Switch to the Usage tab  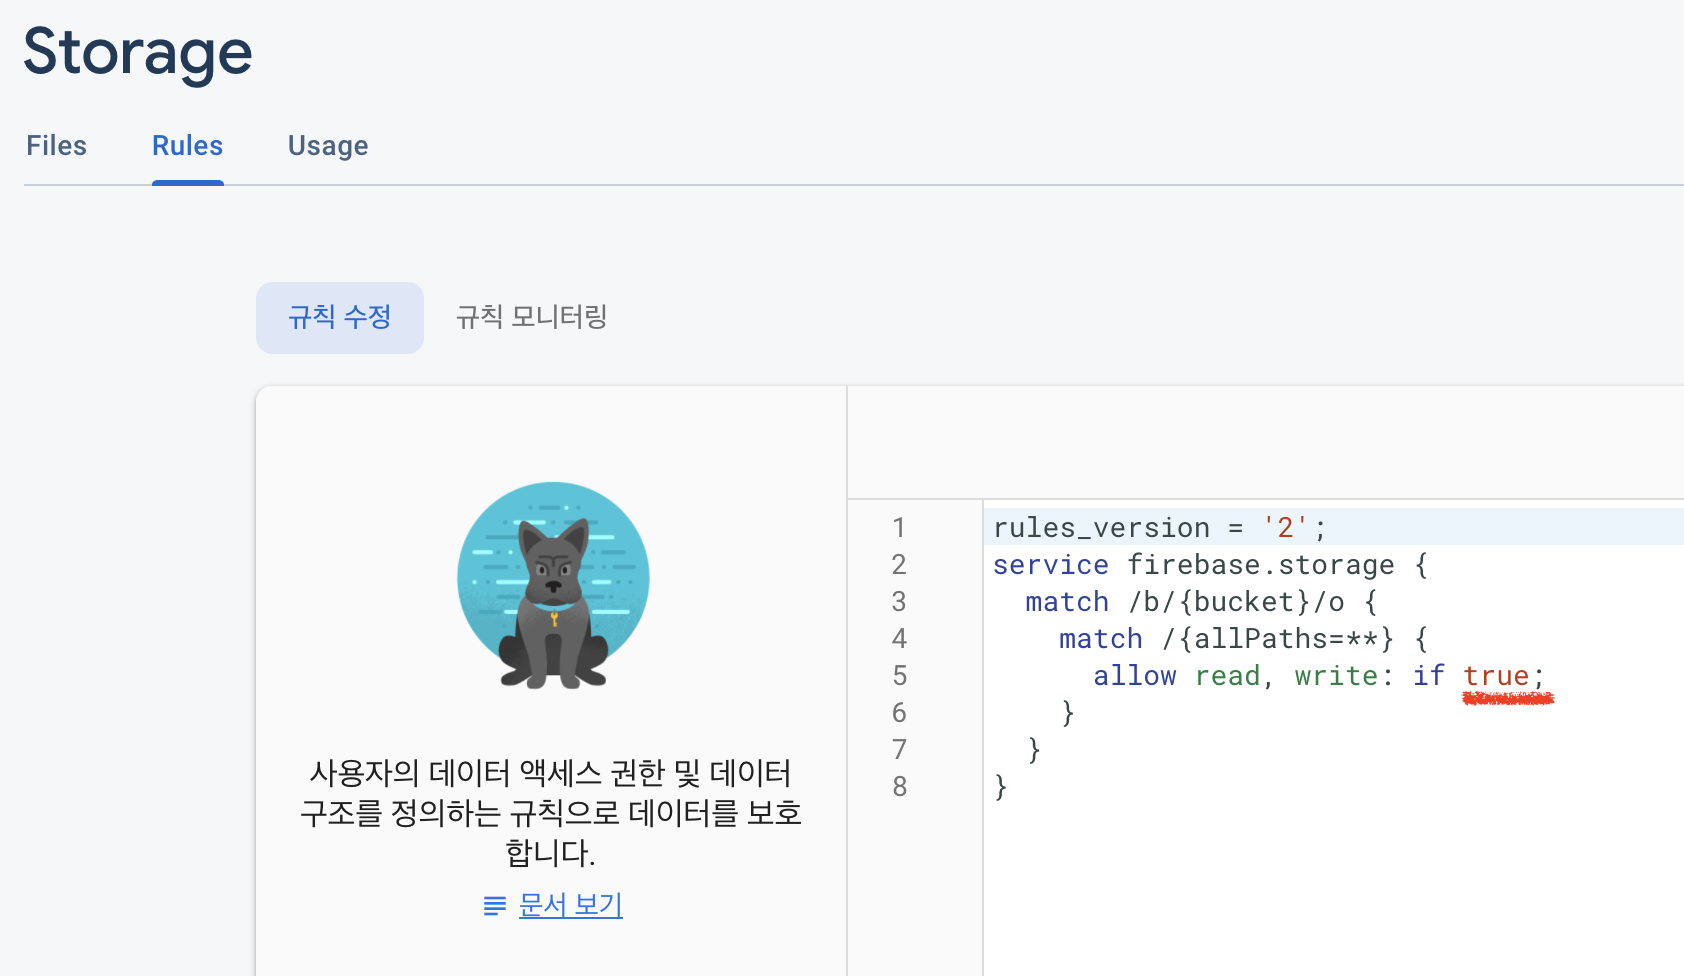click(x=328, y=146)
